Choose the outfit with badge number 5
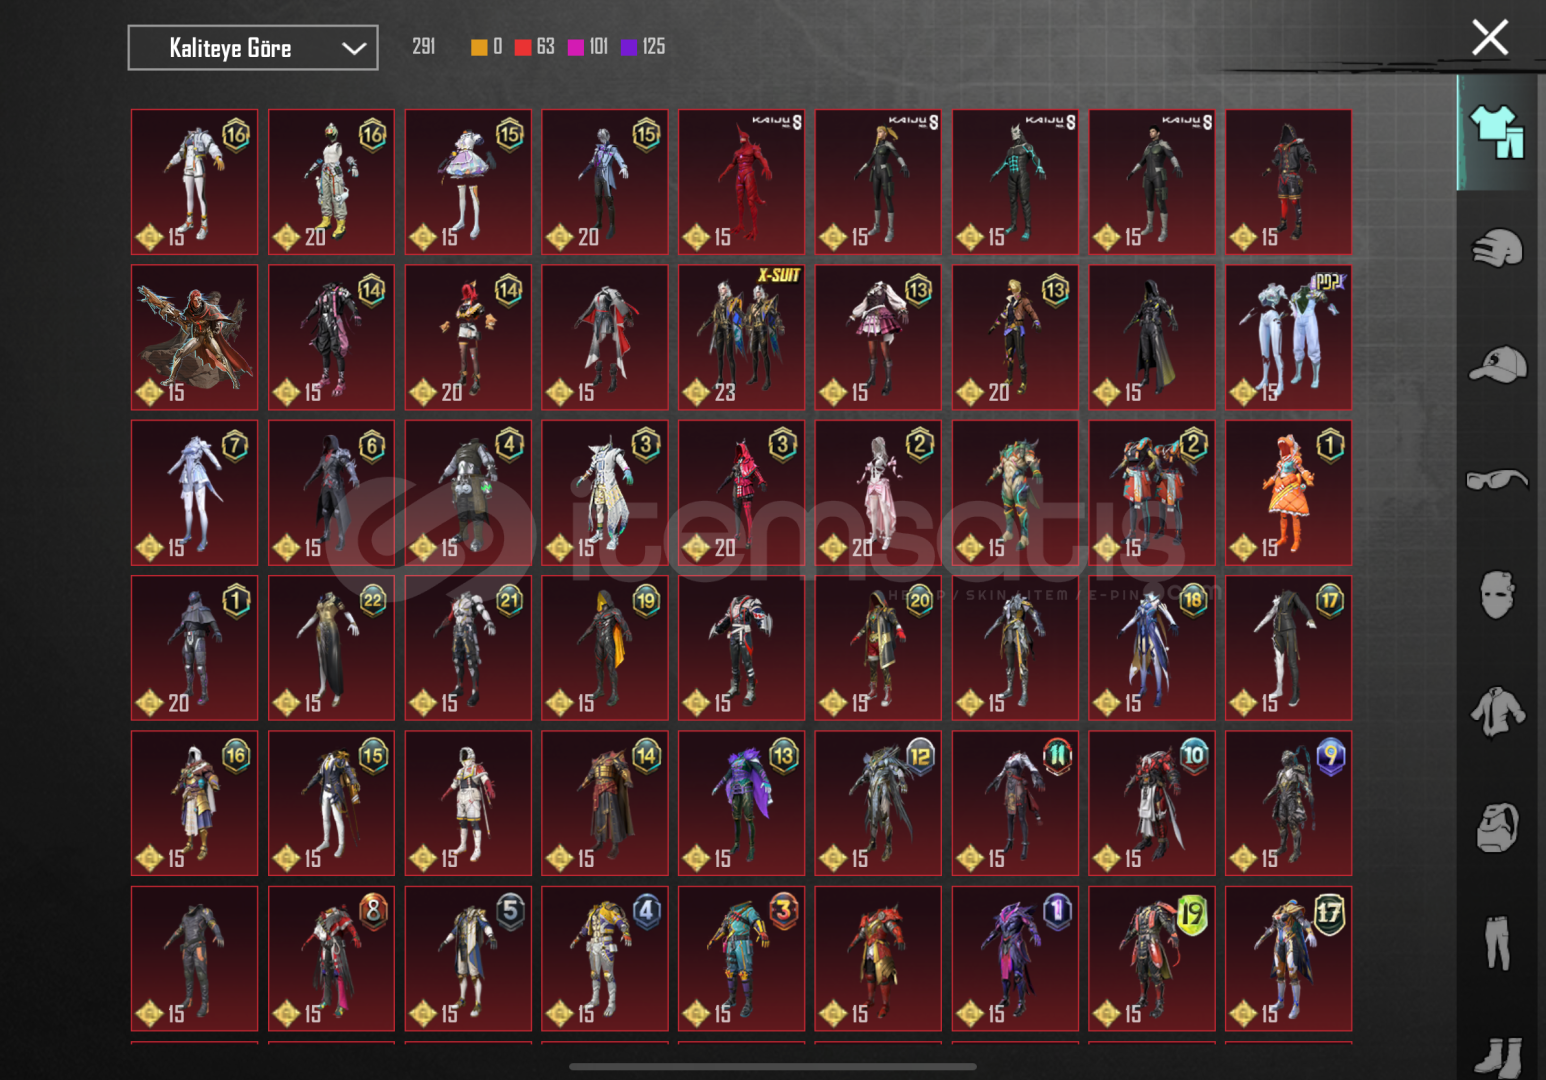Screen dimensions: 1546x1080 tap(468, 959)
